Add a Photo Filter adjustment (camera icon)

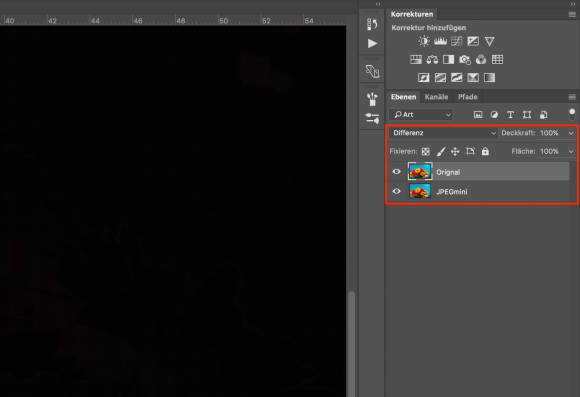coord(465,60)
